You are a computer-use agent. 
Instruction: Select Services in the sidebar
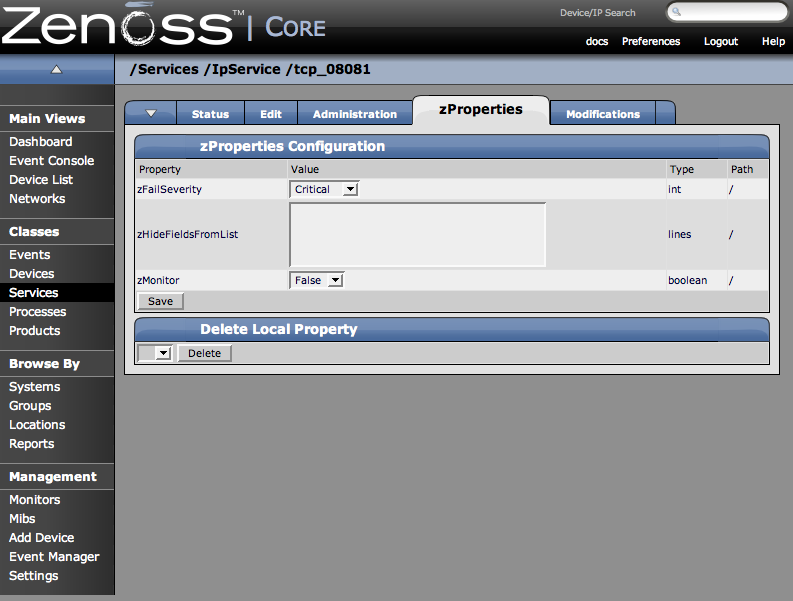pos(33,292)
